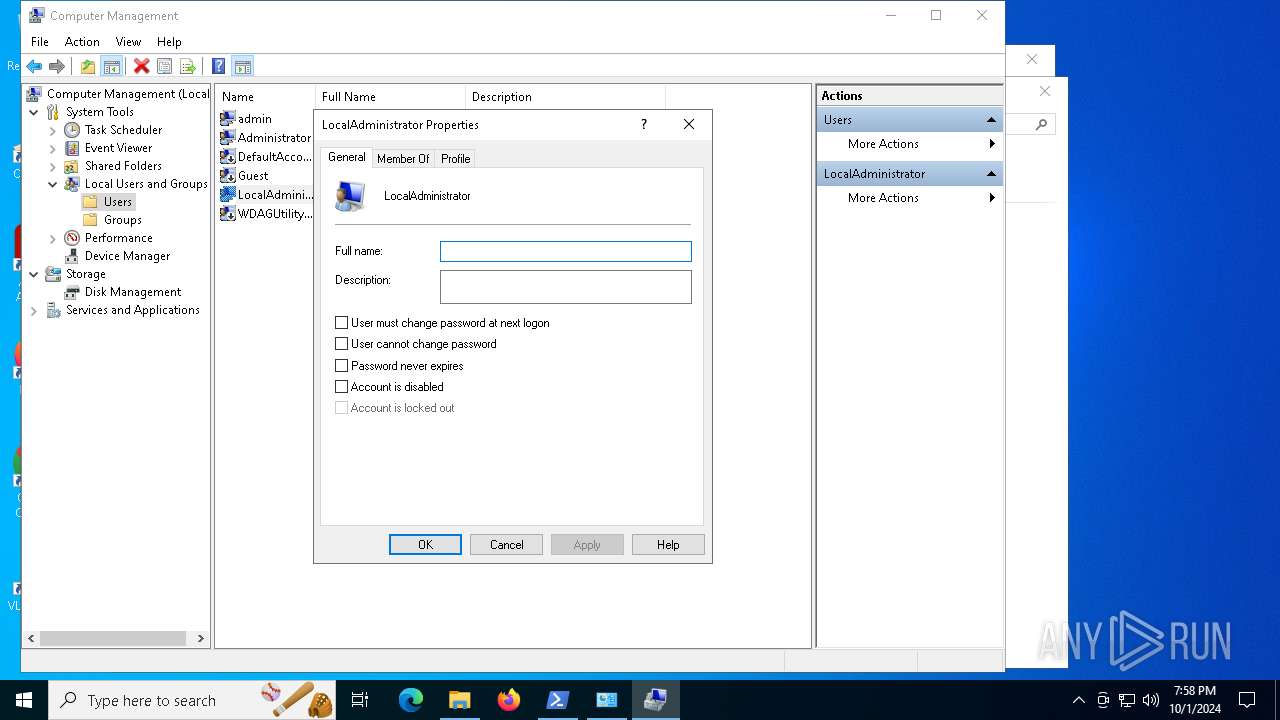Expand the Event Viewer node

click(x=53, y=148)
